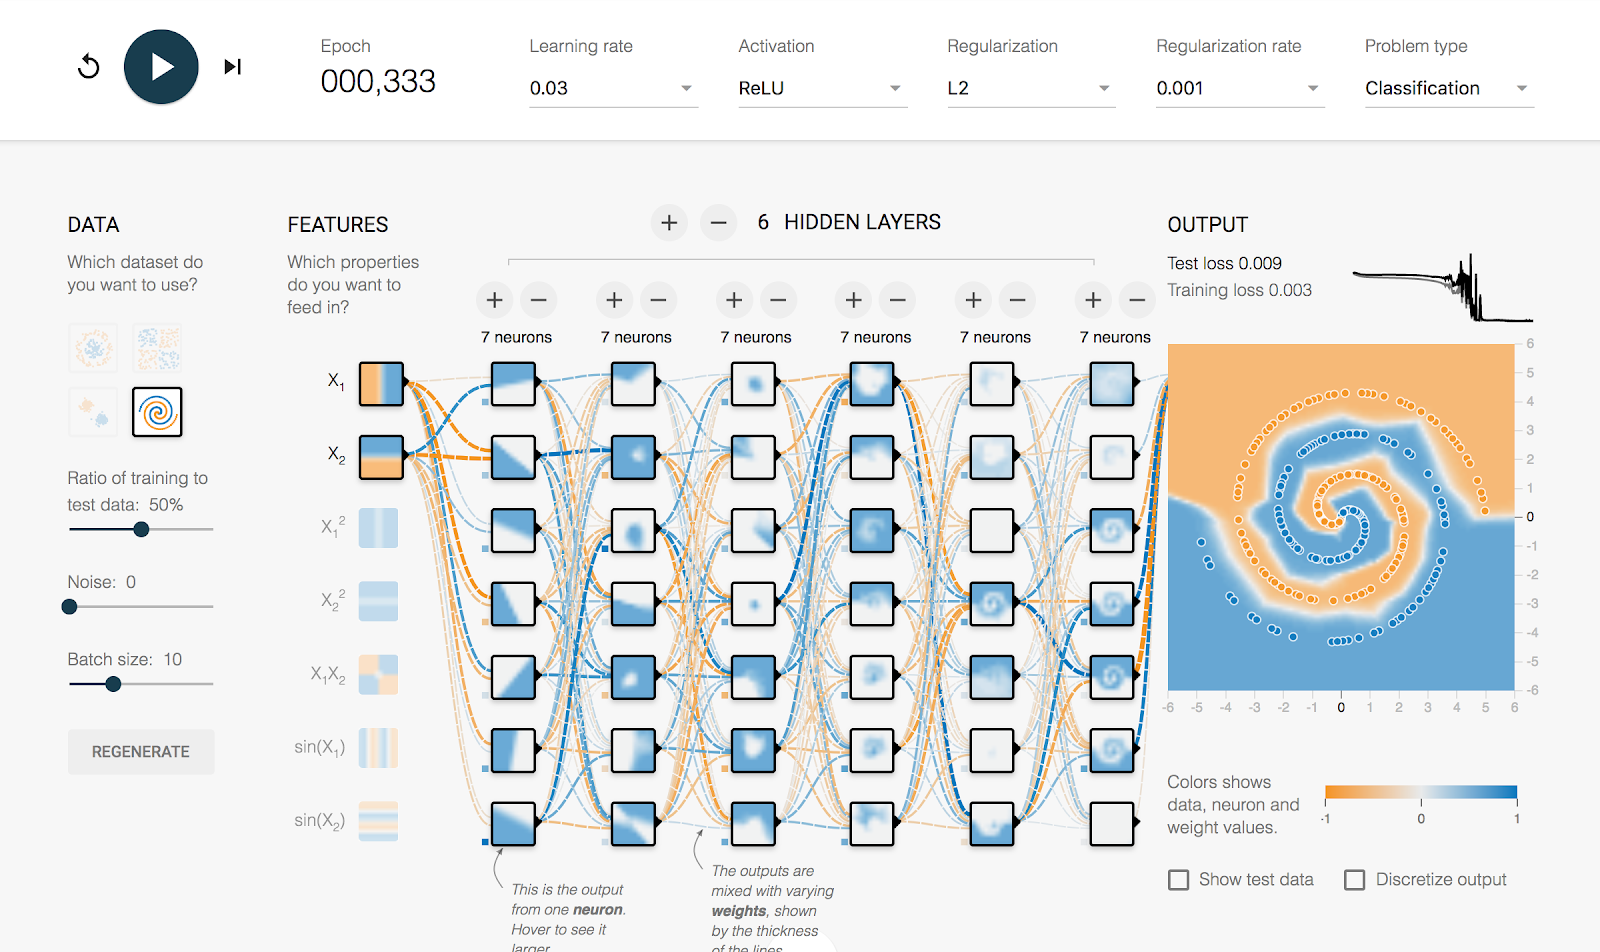Screen dimensions: 1600x952
Task: Open the Activation dropdown
Action: pos(820,88)
